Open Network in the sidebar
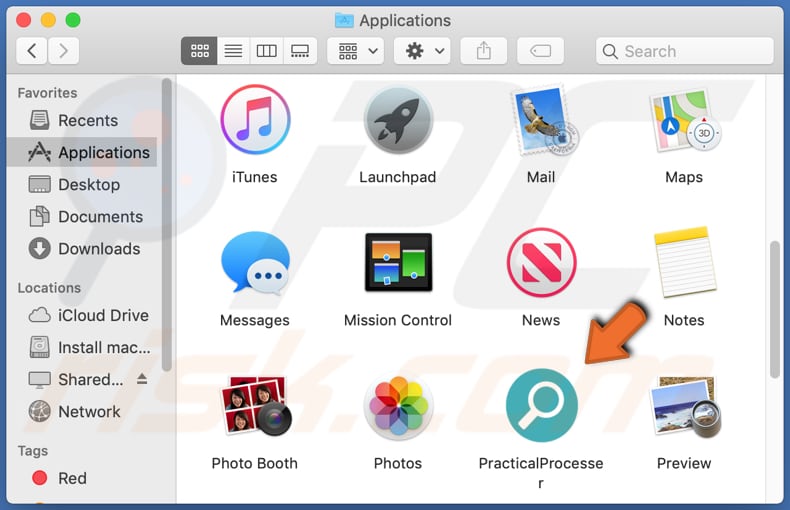 coord(82,412)
